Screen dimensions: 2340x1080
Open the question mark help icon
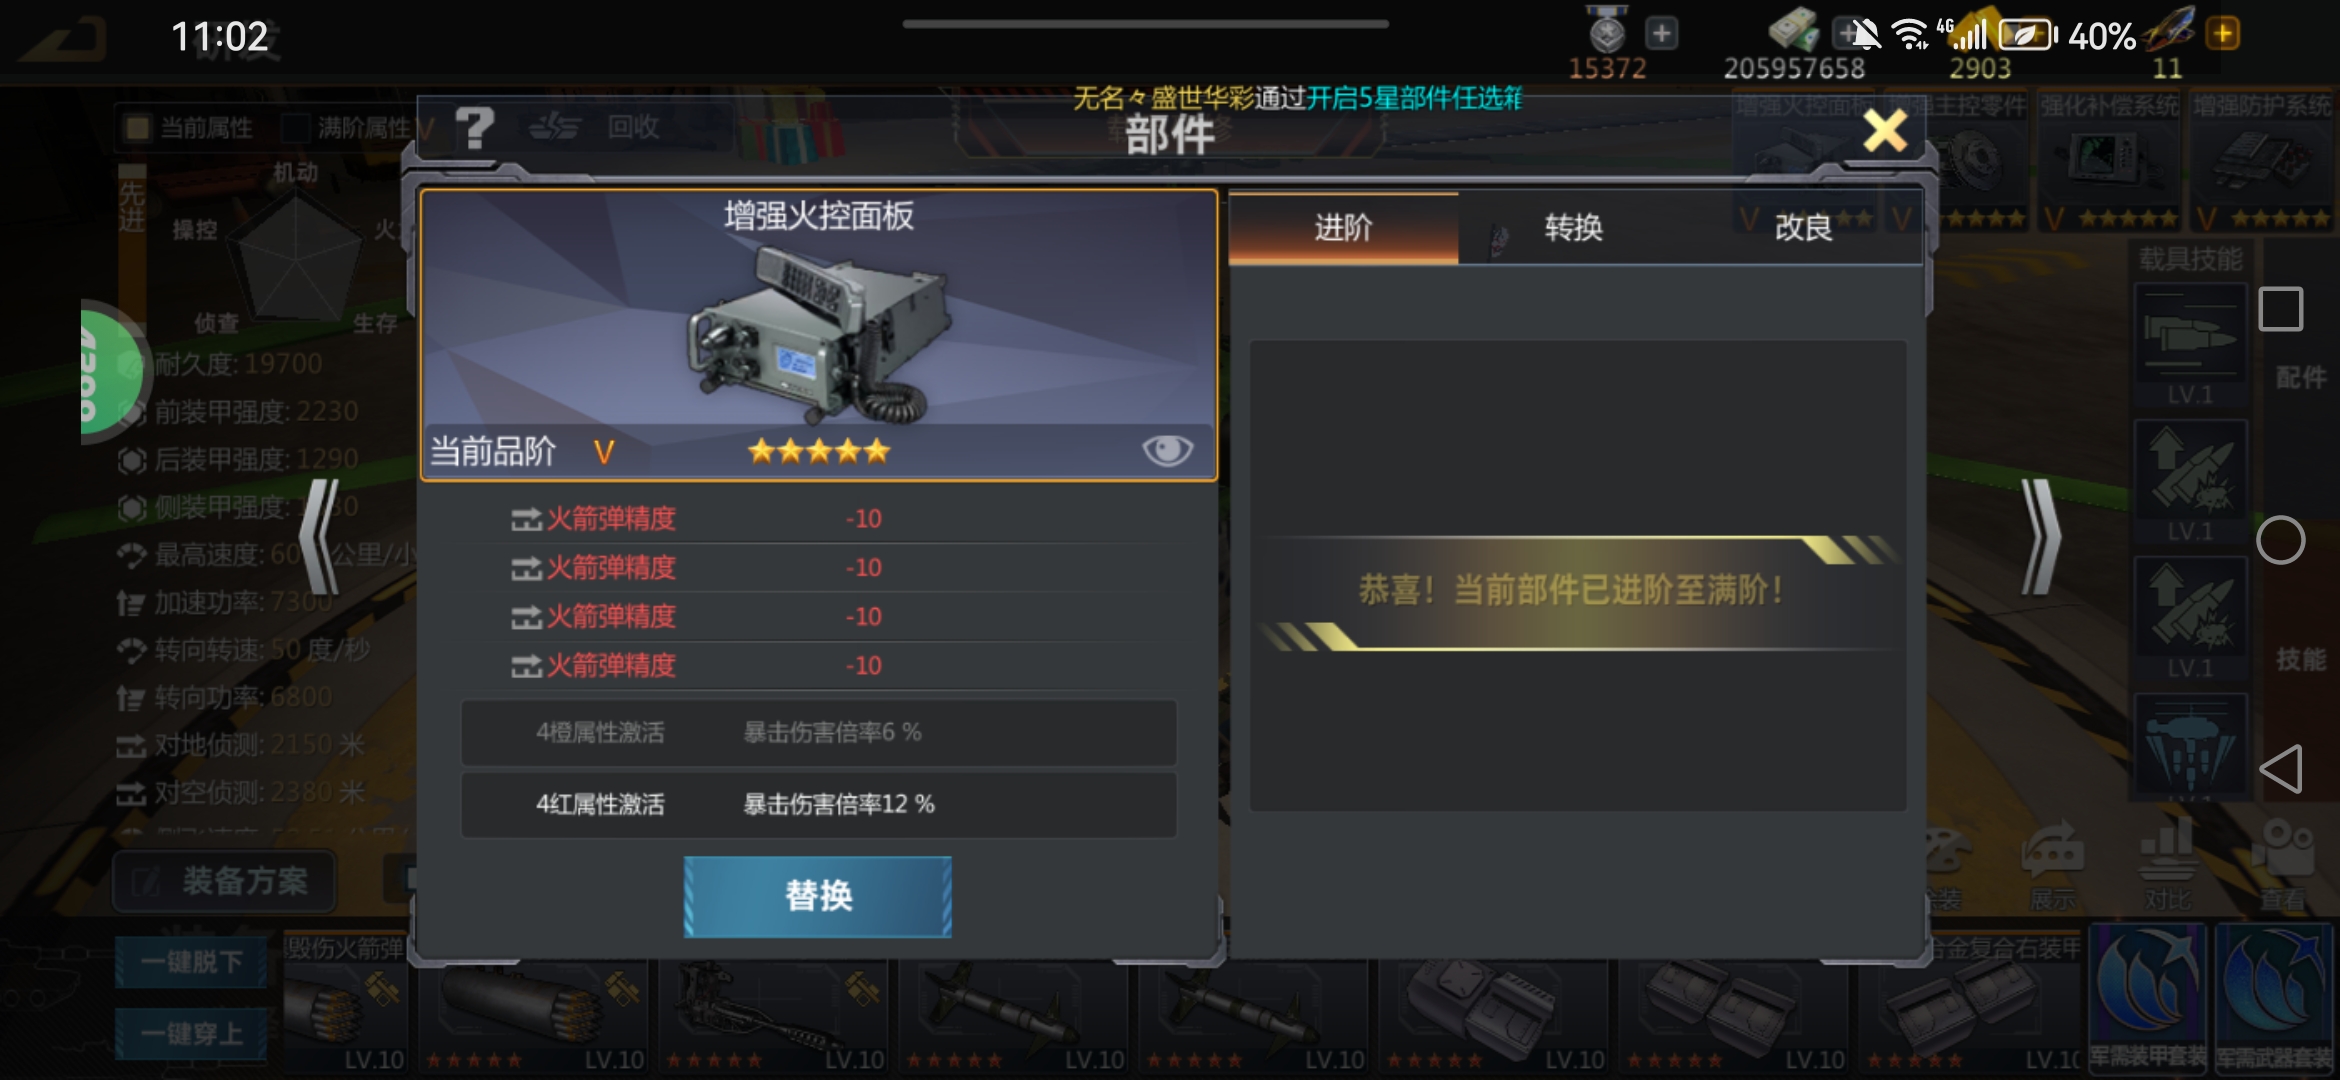point(474,128)
